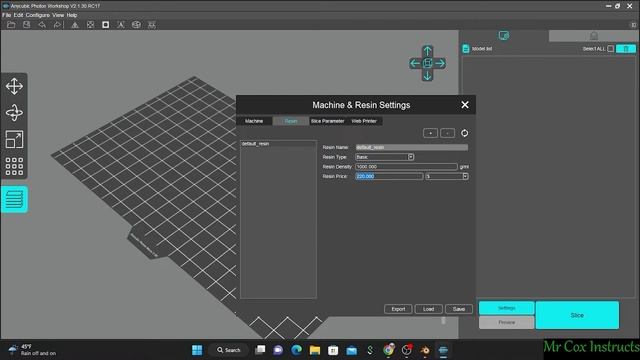
Task: Delete selected models with cyan trash button
Action: pyautogui.click(x=626, y=49)
